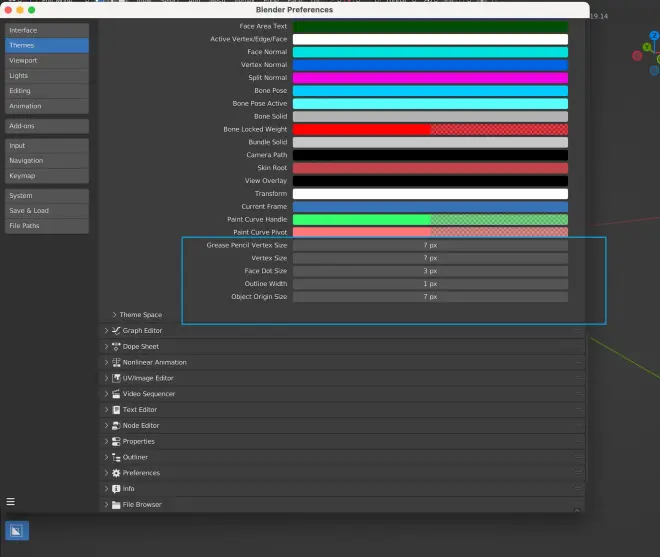Switch to the Viewport preferences tab
This screenshot has height=557, width=660.
(x=46, y=61)
